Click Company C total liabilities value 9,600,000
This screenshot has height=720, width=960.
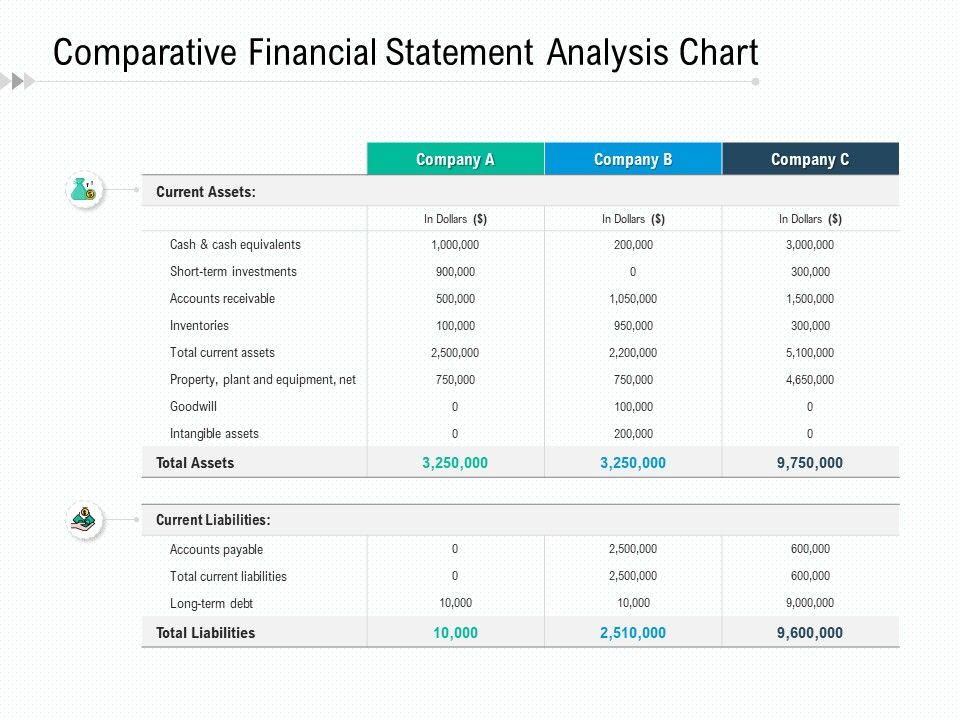tap(810, 633)
